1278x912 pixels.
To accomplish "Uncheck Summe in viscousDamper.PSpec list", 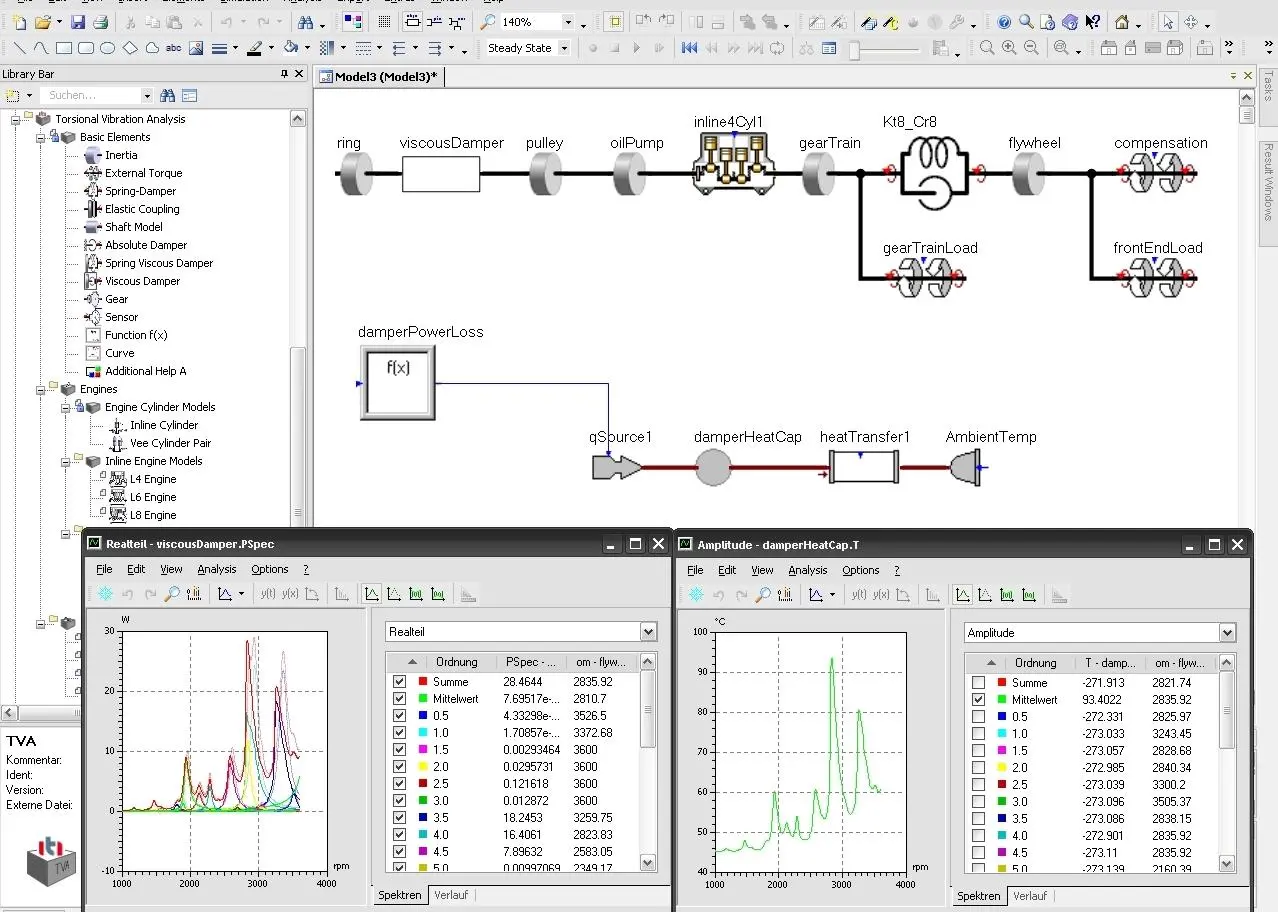I will (x=400, y=682).
